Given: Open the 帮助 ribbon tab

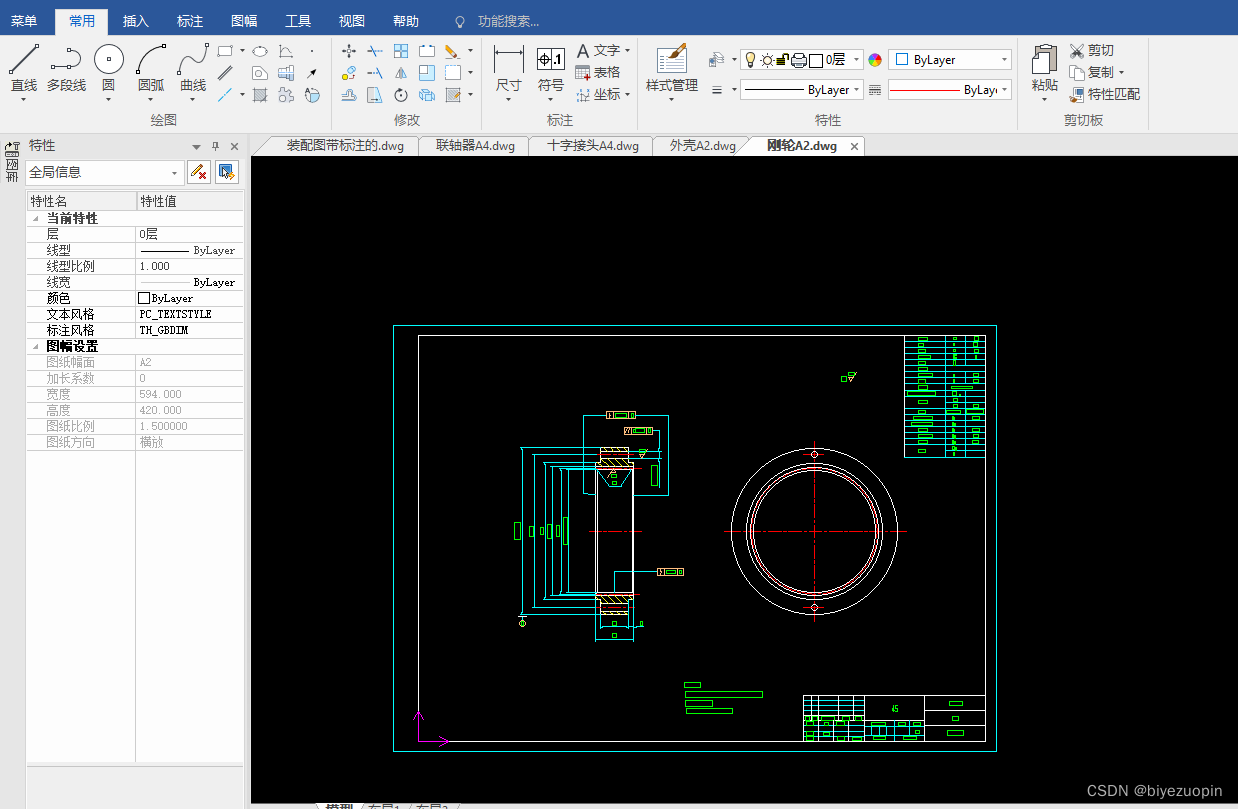Looking at the screenshot, I should (406, 20).
